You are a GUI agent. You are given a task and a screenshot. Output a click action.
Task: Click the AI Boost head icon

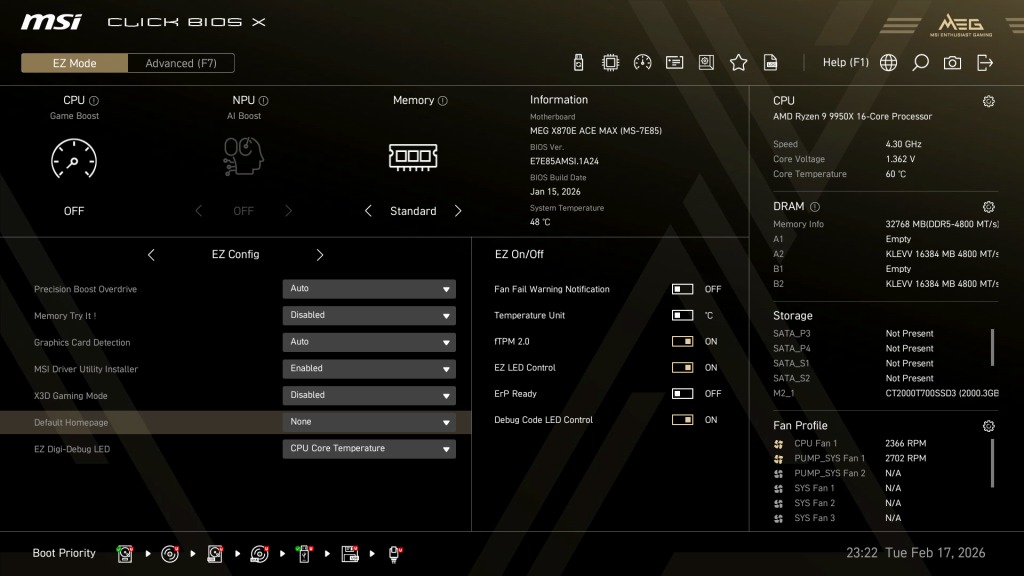coord(244,156)
